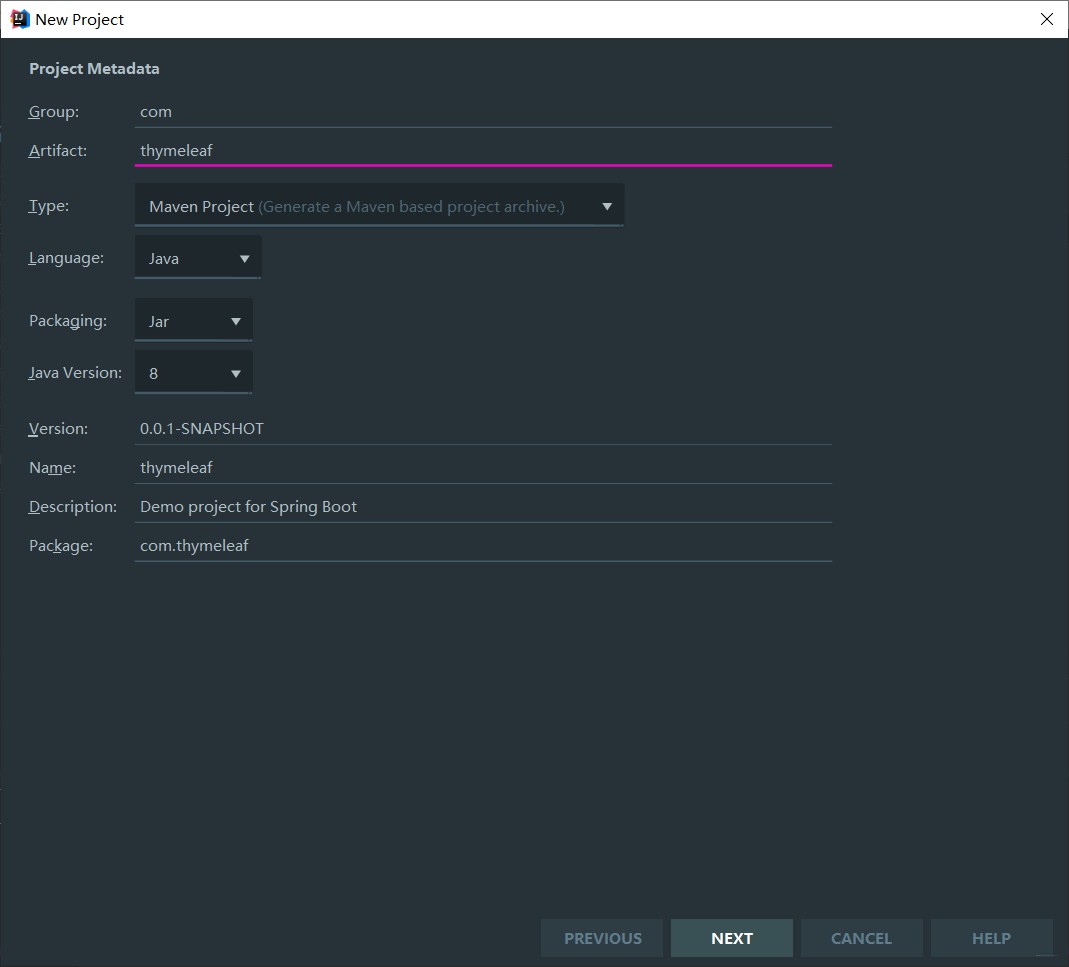Viewport: 1069px width, 967px height.
Task: Open the Type dropdown arrow
Action: tap(607, 206)
